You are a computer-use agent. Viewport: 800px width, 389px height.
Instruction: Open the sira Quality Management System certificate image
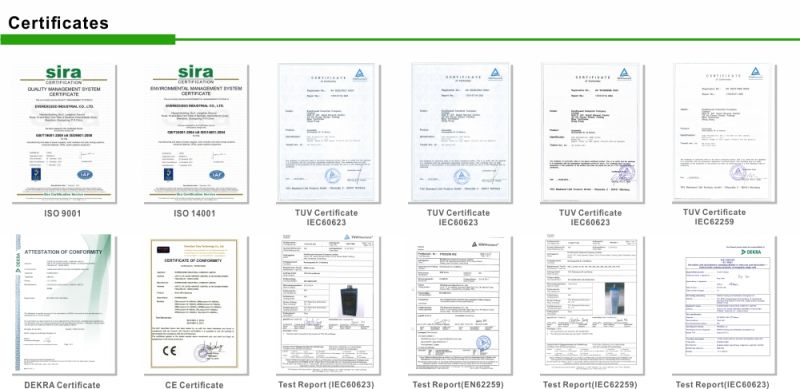pyautogui.click(x=64, y=133)
